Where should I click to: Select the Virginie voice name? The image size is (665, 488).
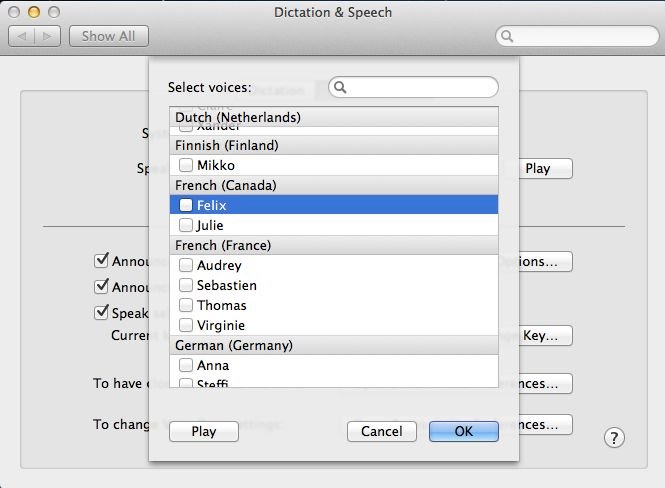pyautogui.click(x=221, y=326)
